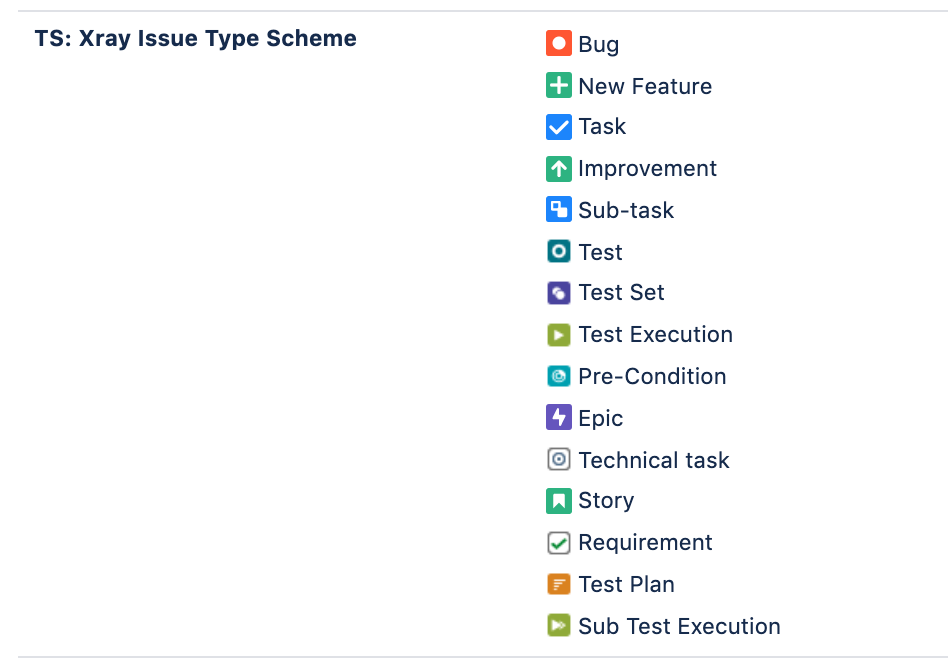Viewport: 948px width, 660px height.
Task: Click the Technical task label
Action: tap(654, 460)
